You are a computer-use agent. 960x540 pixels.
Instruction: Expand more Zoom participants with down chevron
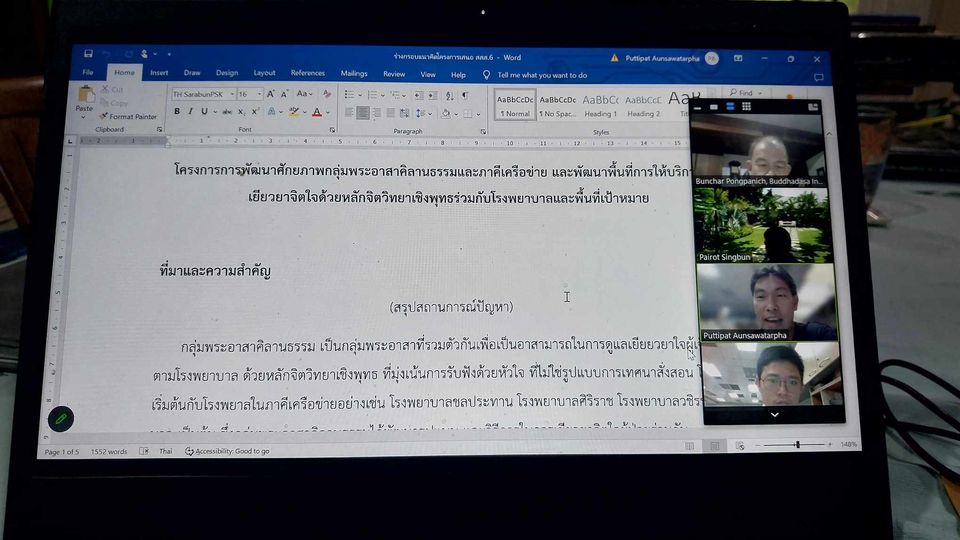pyautogui.click(x=774, y=415)
